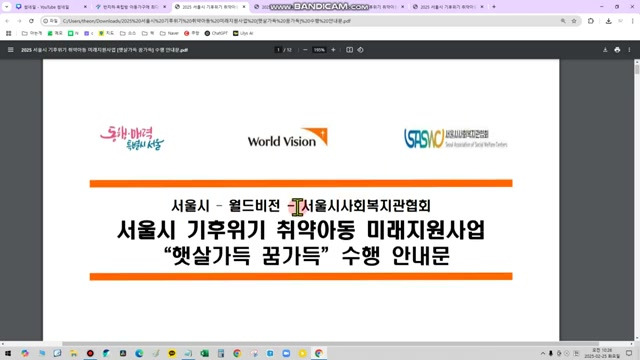
Task: Open the 쿠팡 bookmark
Action: tap(191, 33)
